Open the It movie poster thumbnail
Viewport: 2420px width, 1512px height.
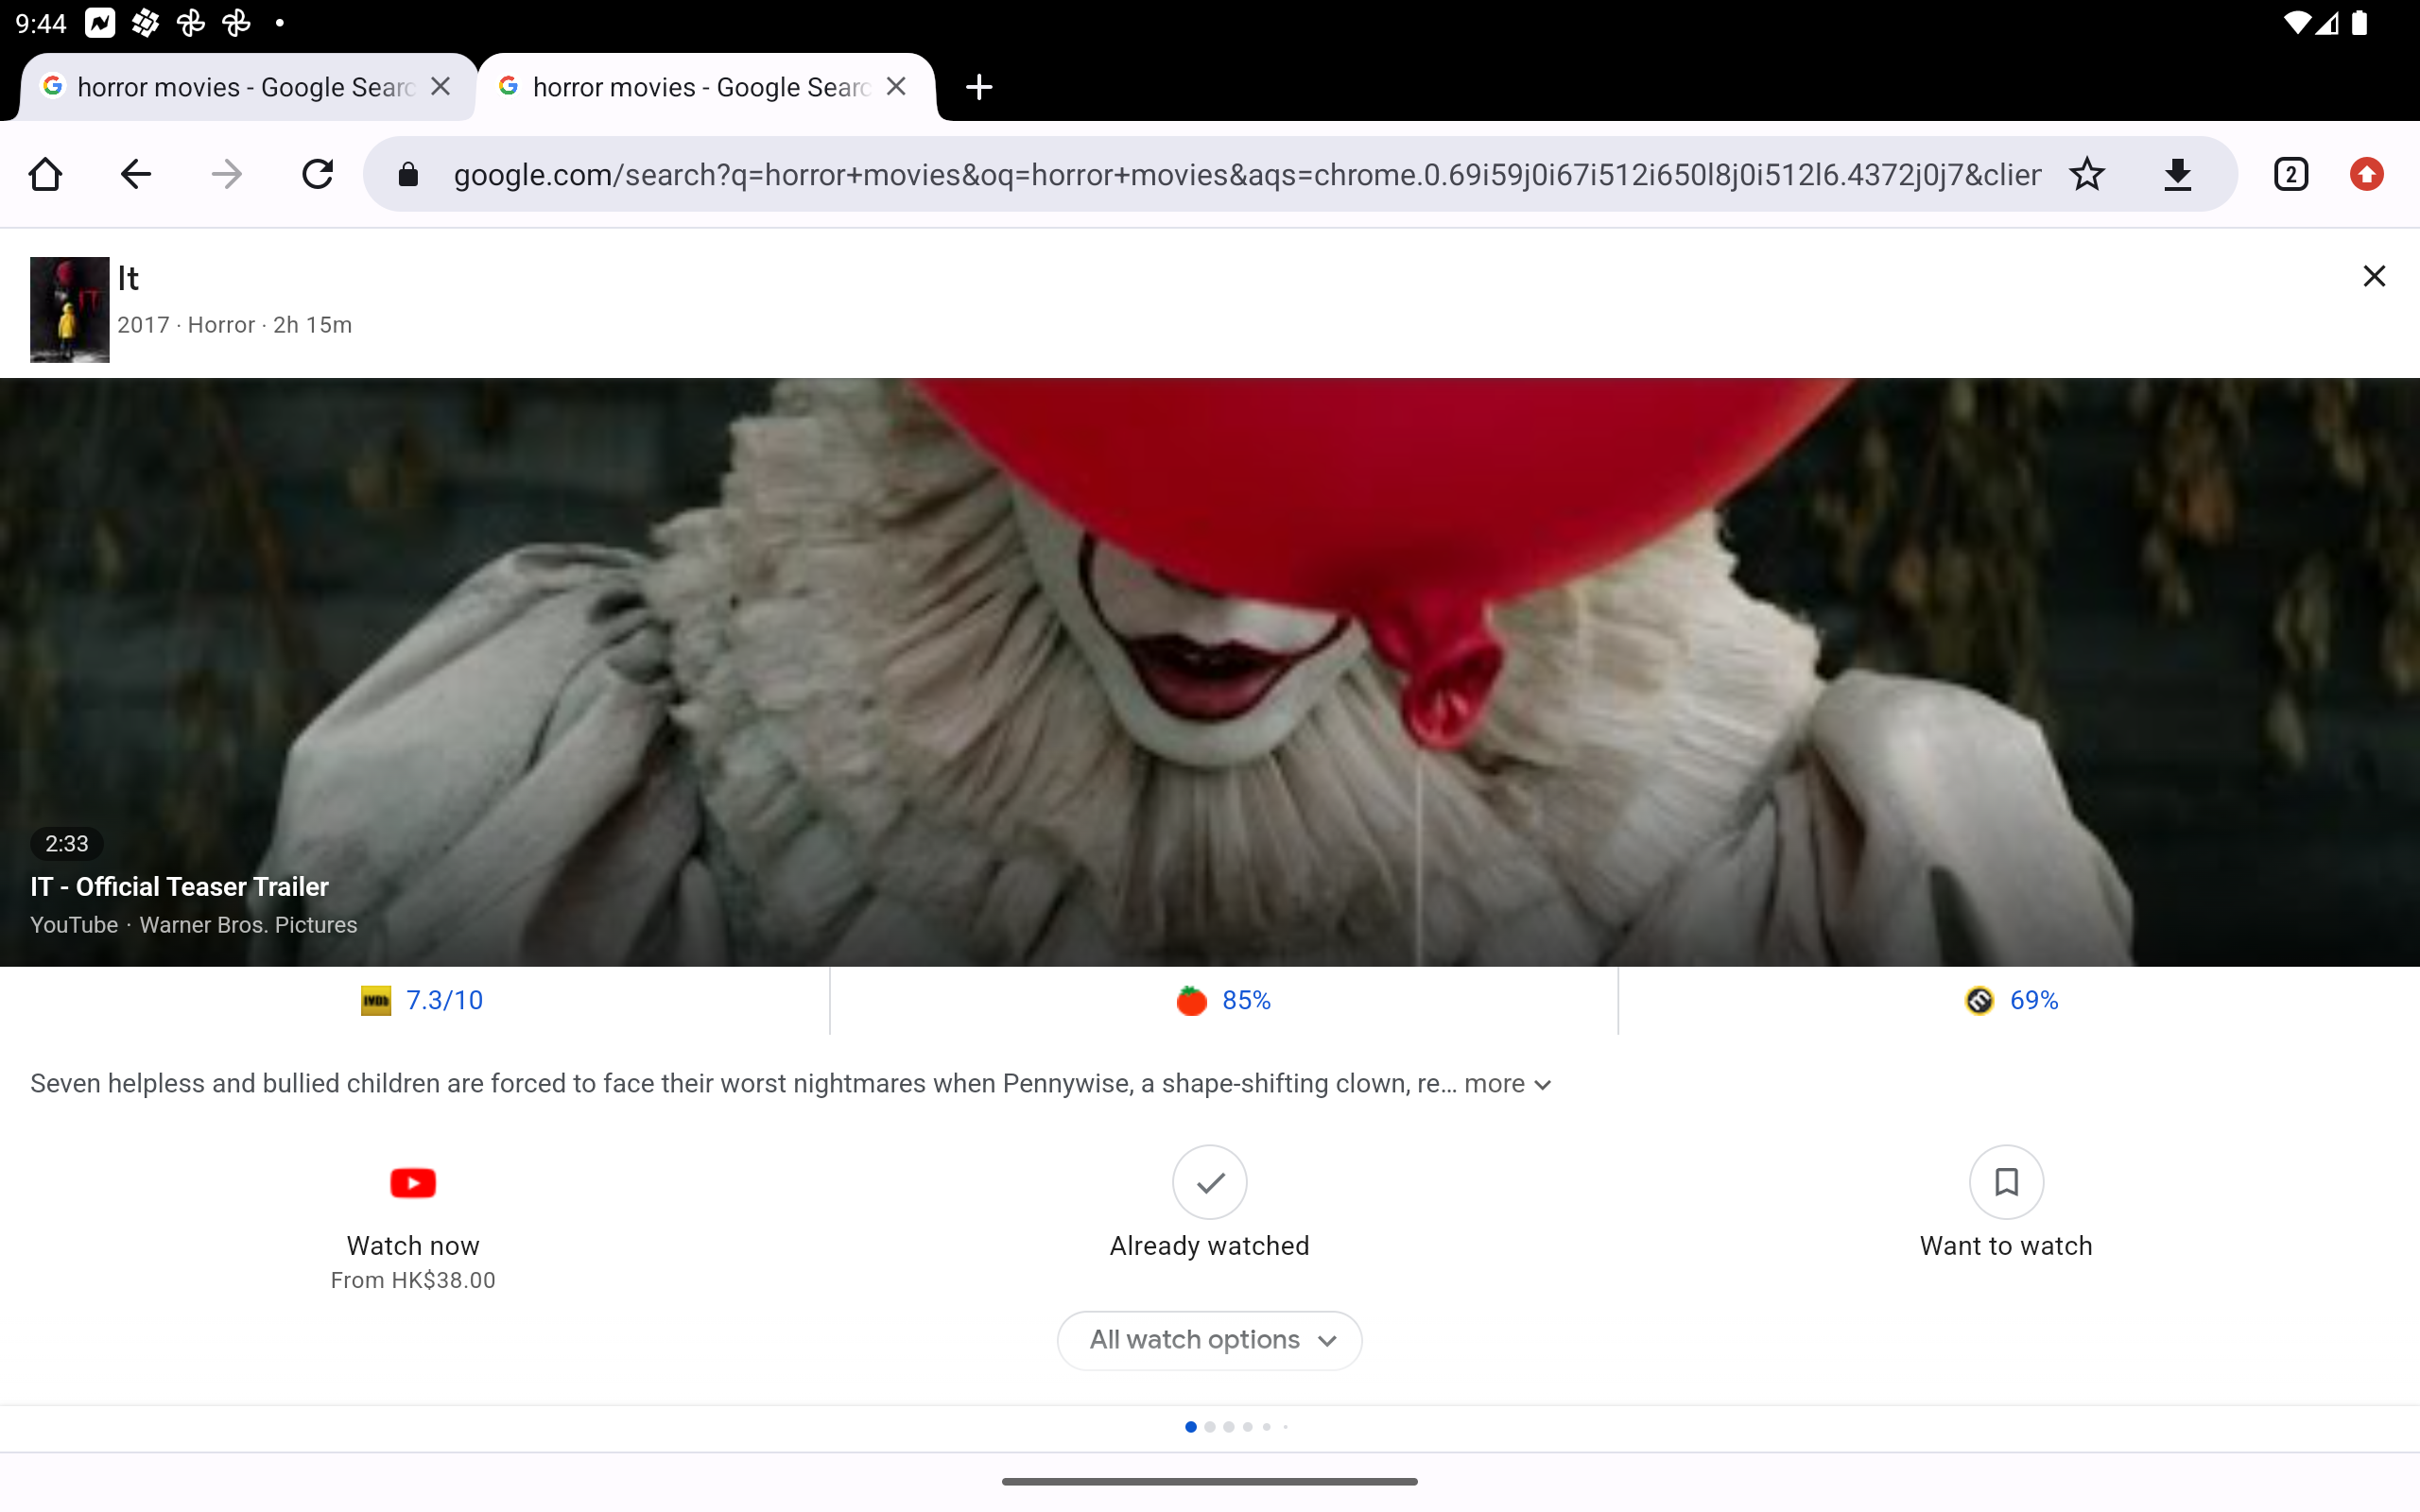click(69, 309)
